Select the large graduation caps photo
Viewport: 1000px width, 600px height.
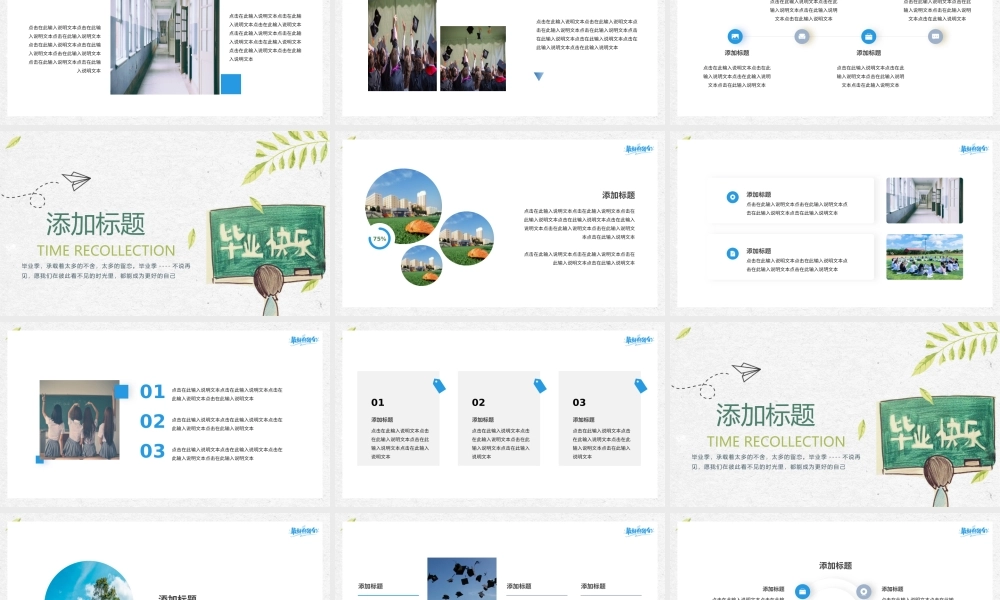[402, 45]
